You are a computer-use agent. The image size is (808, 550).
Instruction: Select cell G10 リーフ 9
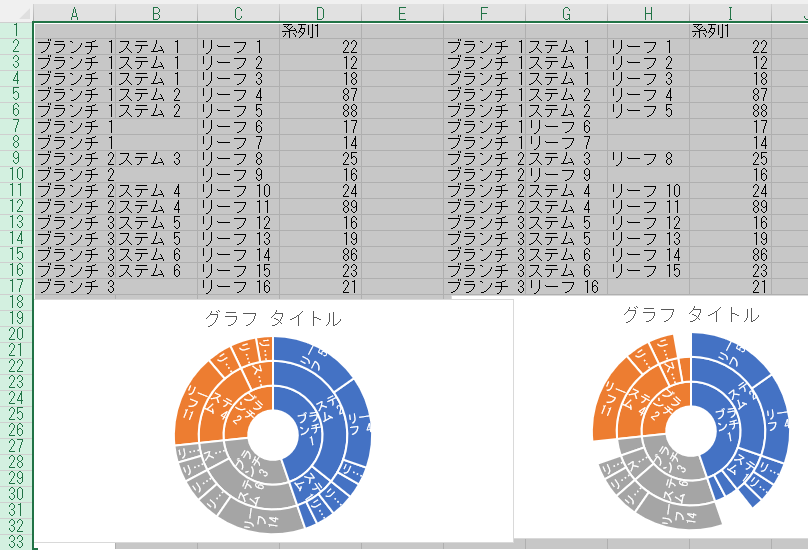tap(566, 175)
